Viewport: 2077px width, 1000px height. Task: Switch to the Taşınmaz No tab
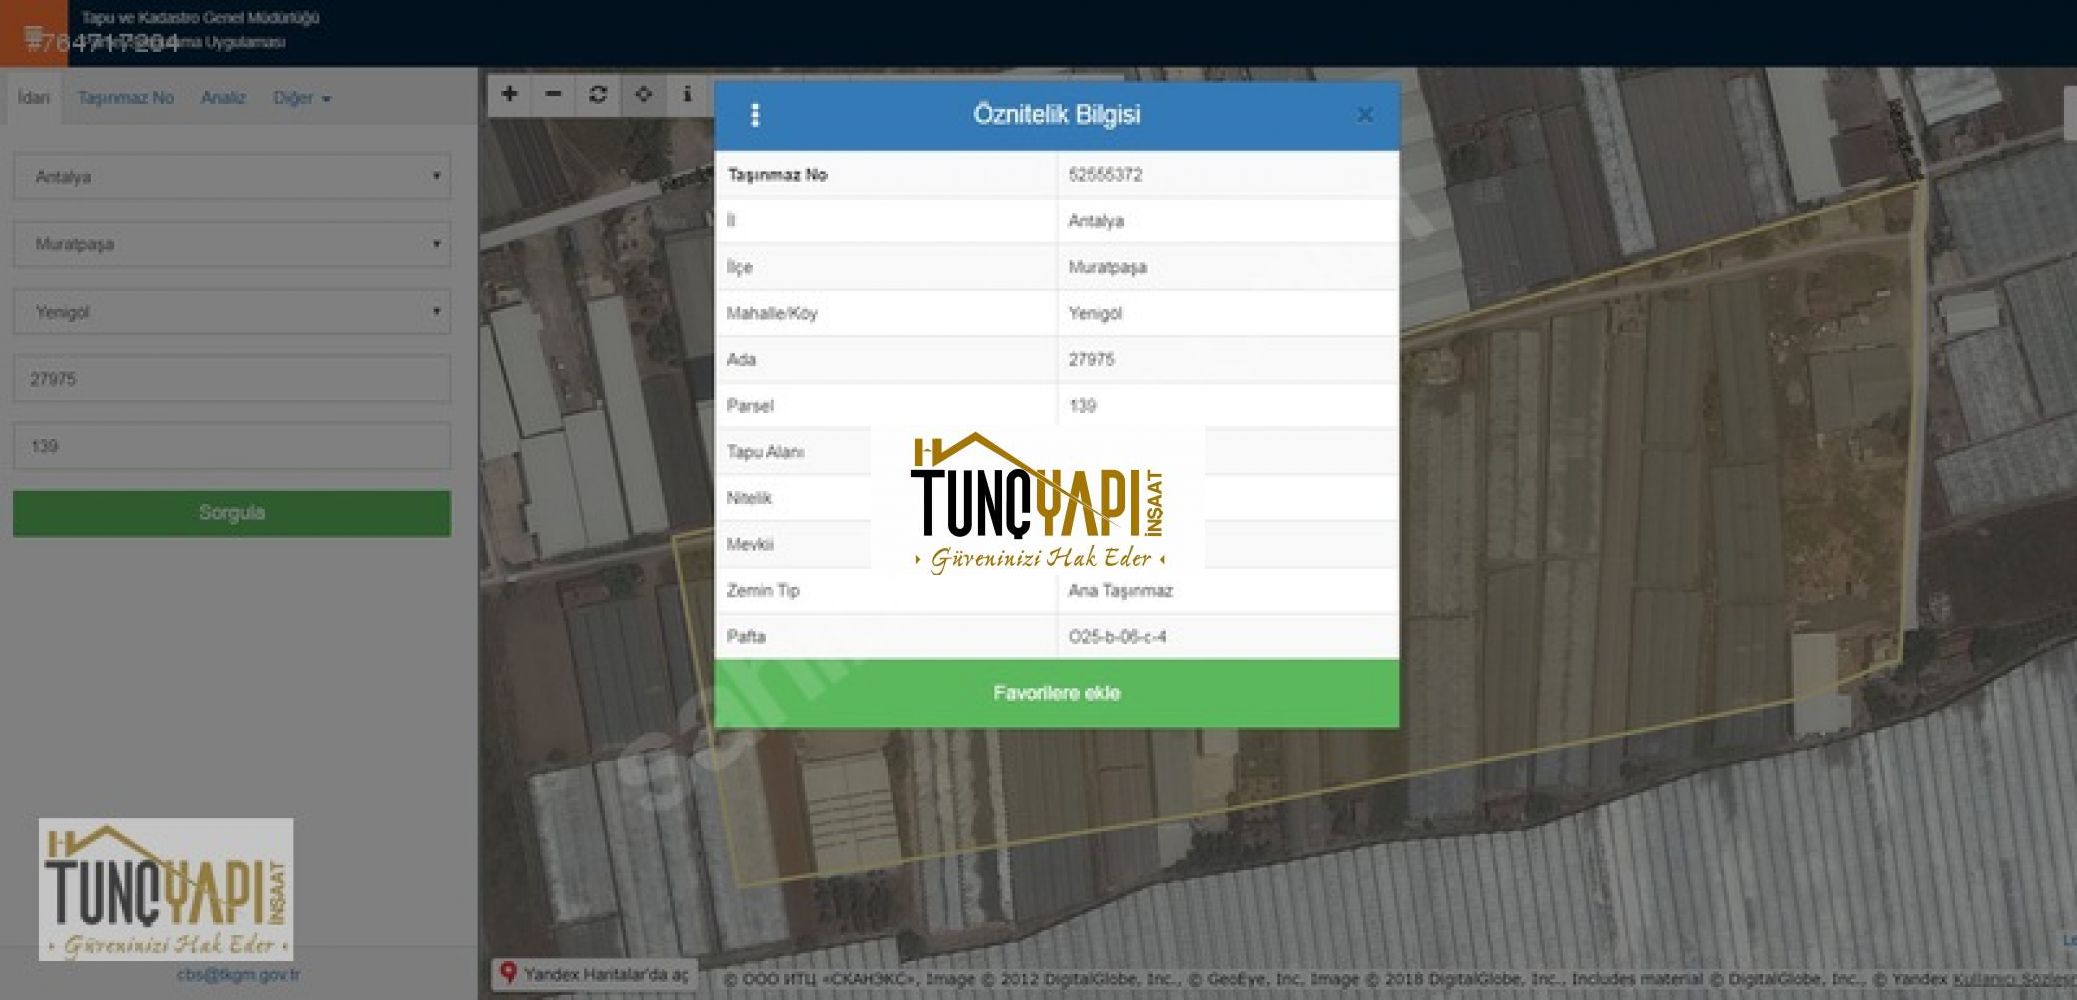pyautogui.click(x=126, y=98)
